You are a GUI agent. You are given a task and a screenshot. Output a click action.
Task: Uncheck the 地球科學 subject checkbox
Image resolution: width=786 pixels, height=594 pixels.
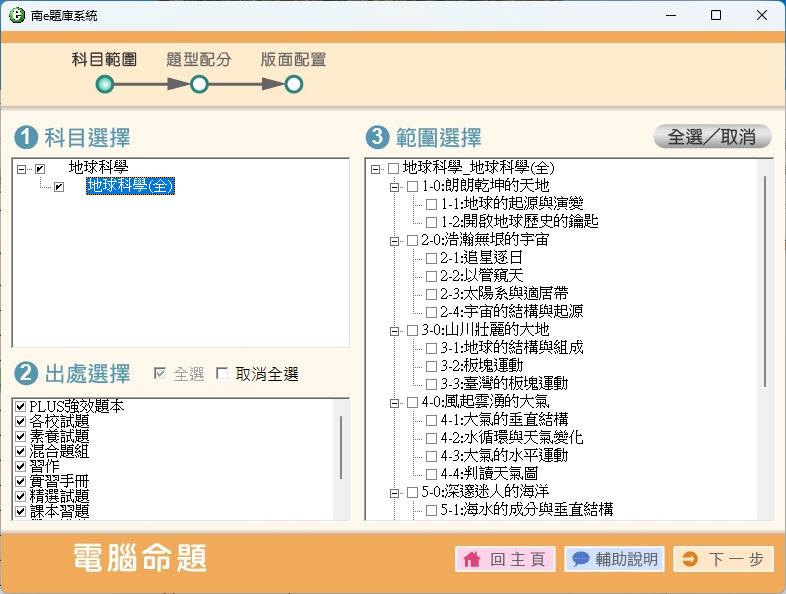point(40,169)
